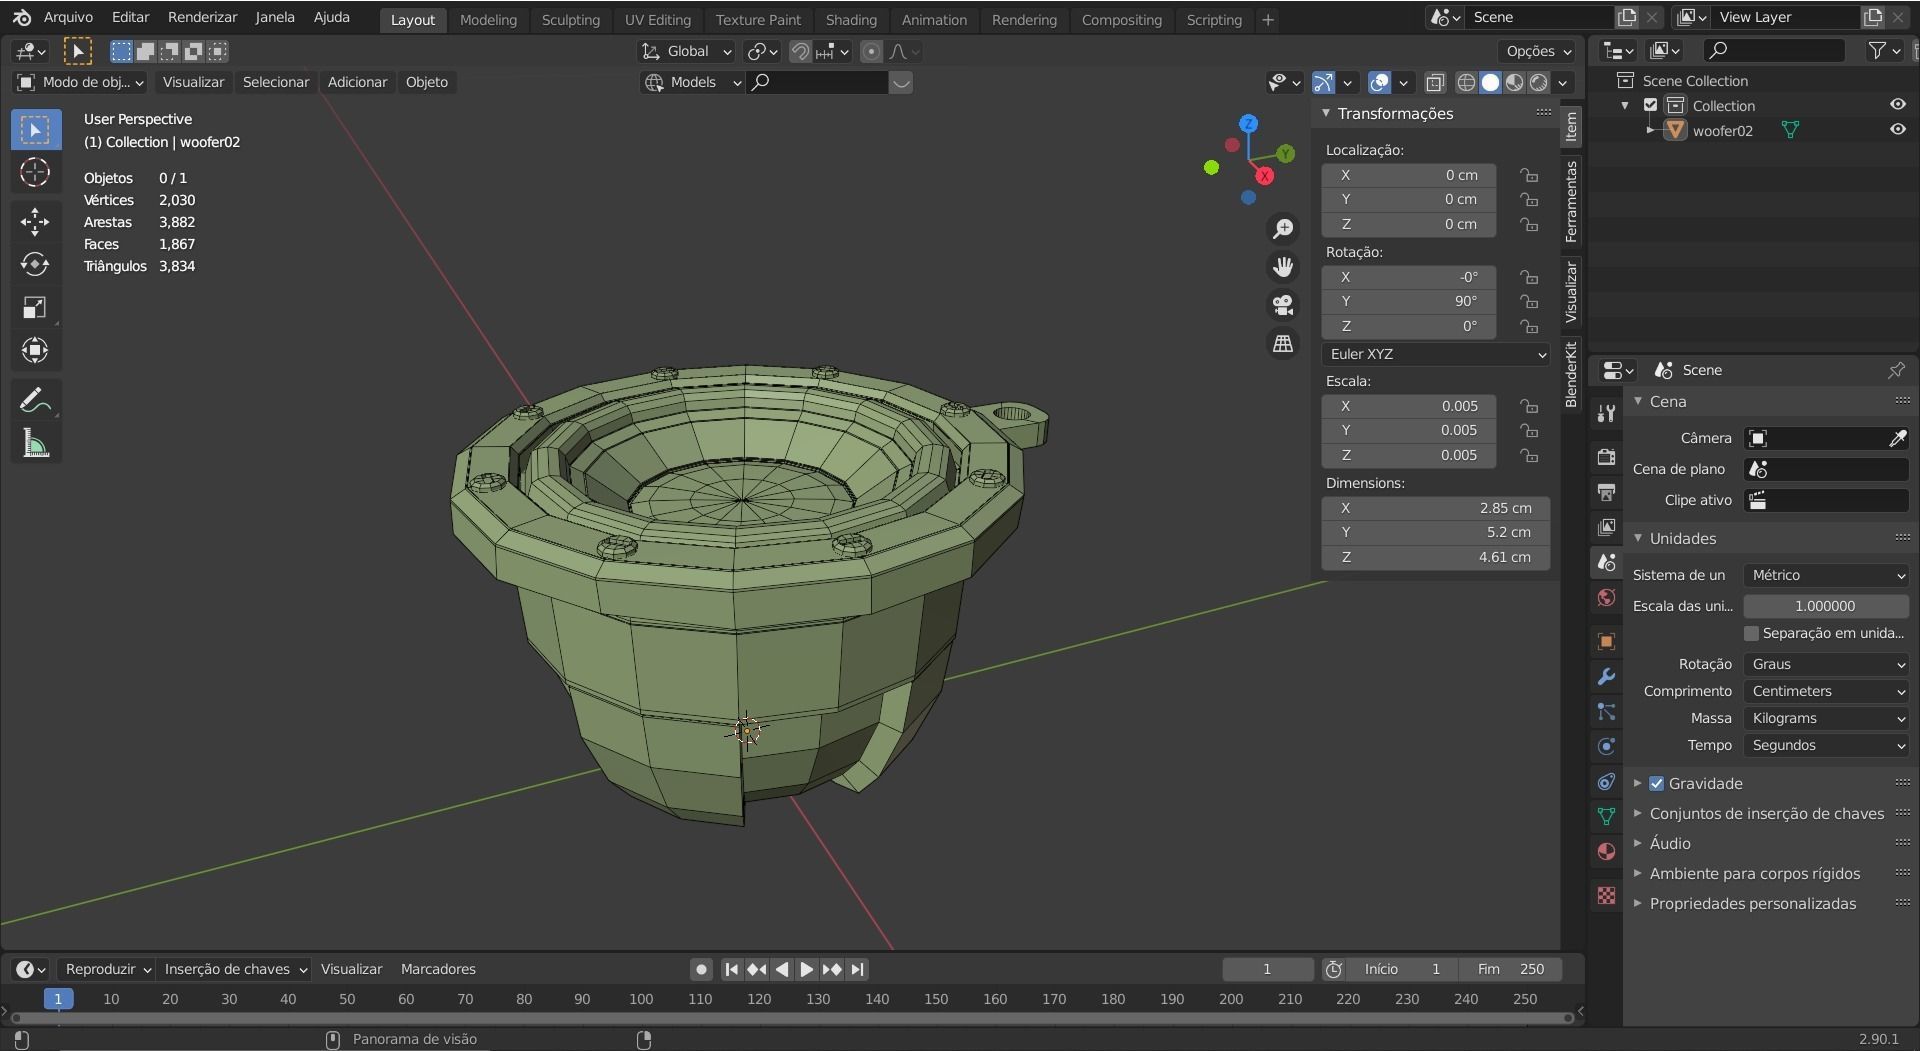Screen dimensions: 1920x1051
Task: Click Opções button in header
Action: point(1538,51)
